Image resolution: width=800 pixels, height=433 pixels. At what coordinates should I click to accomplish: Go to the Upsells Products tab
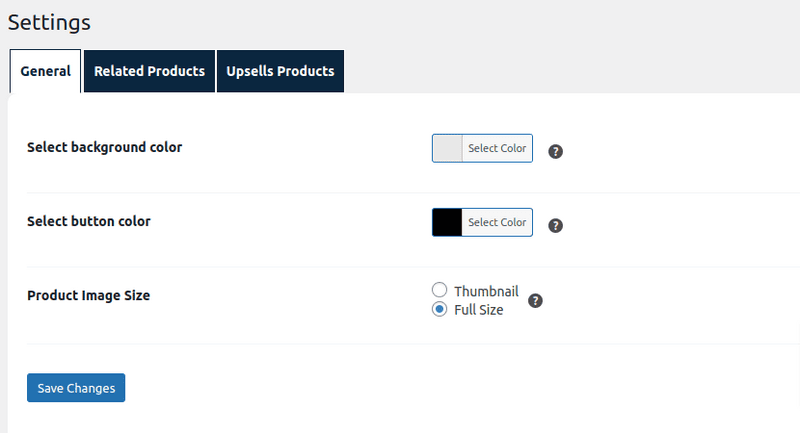pos(280,71)
